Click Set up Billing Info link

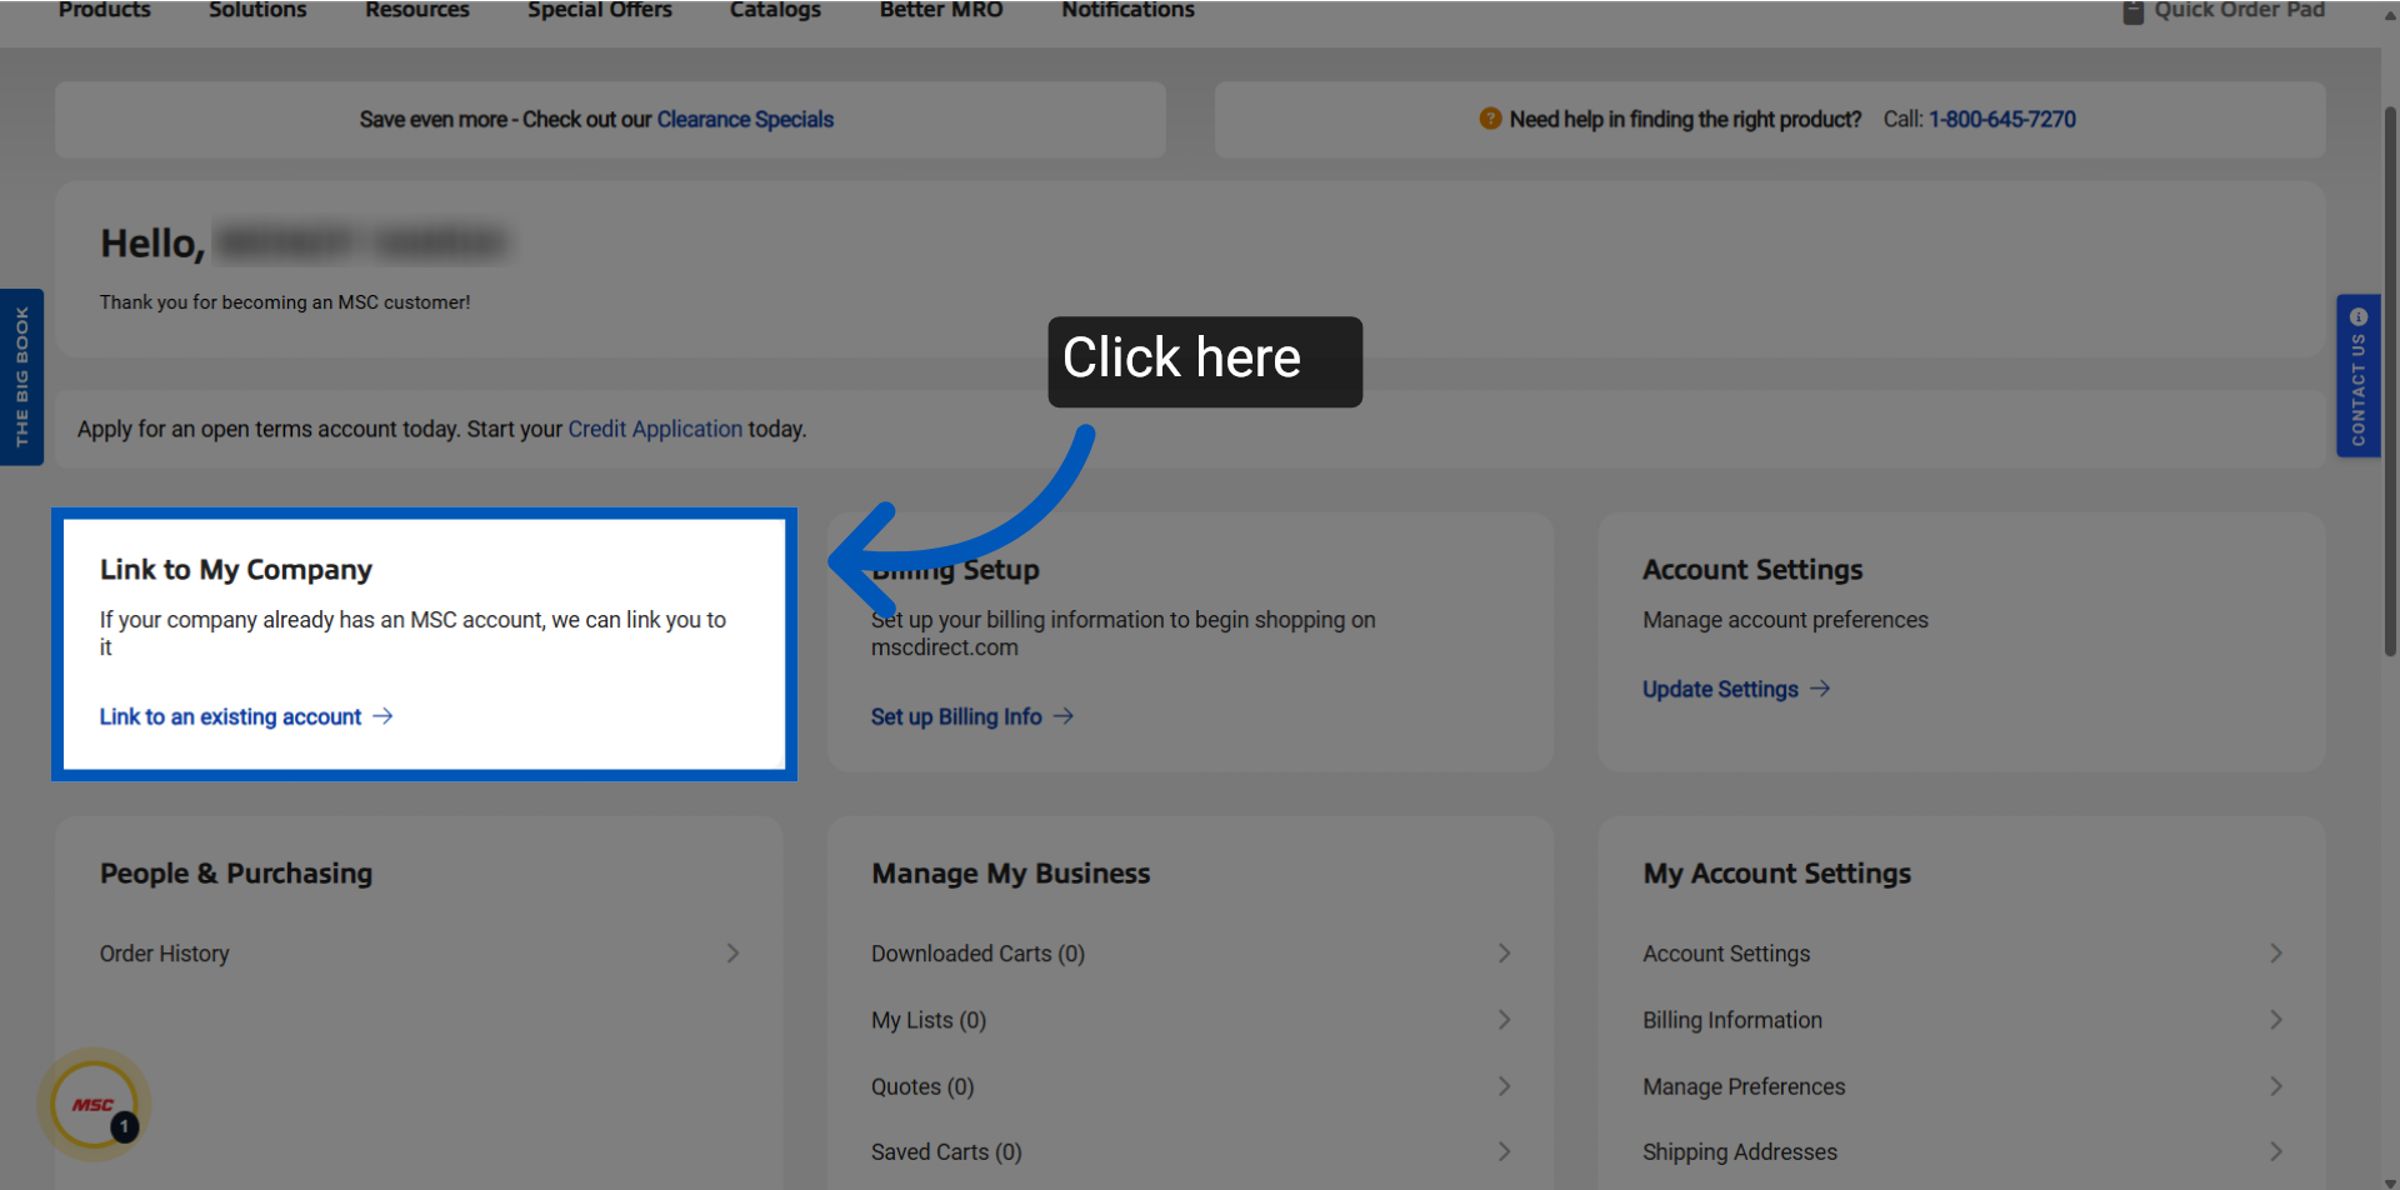coord(956,716)
